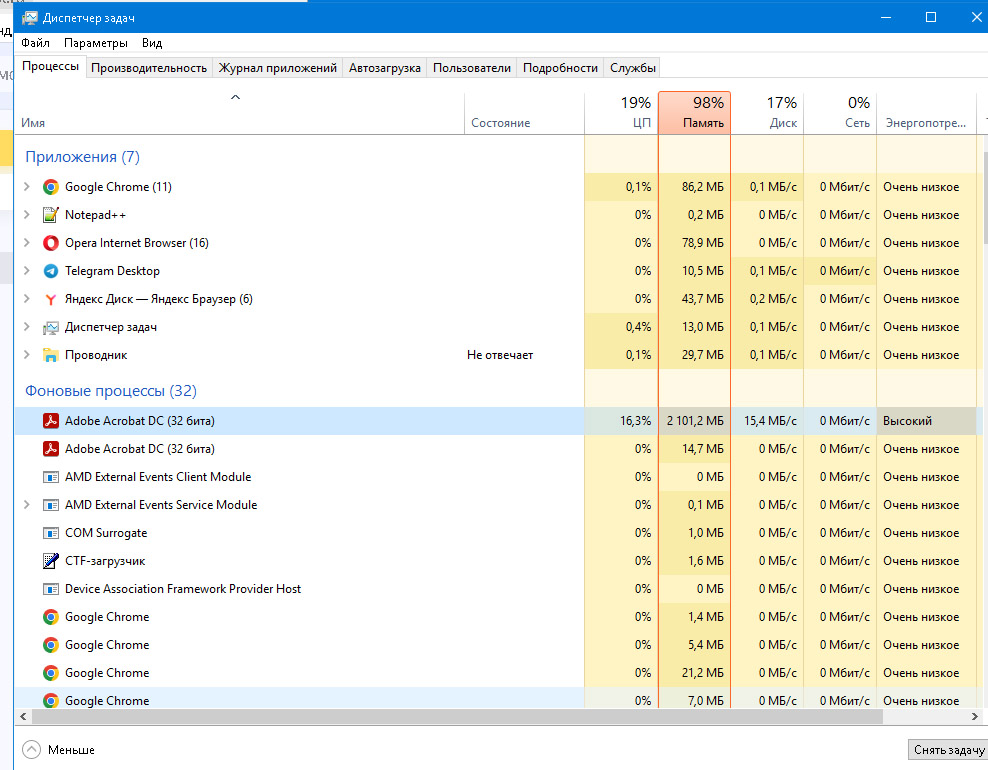Switch to the Подробности tab

[x=560, y=67]
